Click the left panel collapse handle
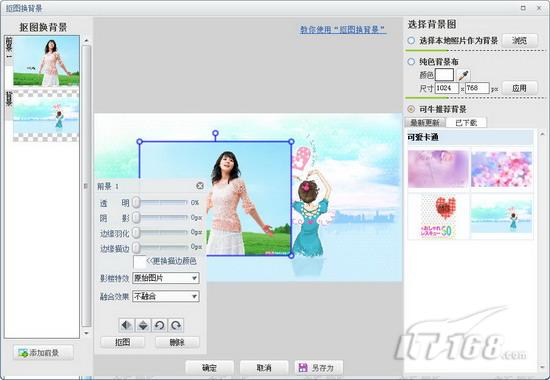Image resolution: width=550 pixels, height=380 pixels. [x=86, y=186]
